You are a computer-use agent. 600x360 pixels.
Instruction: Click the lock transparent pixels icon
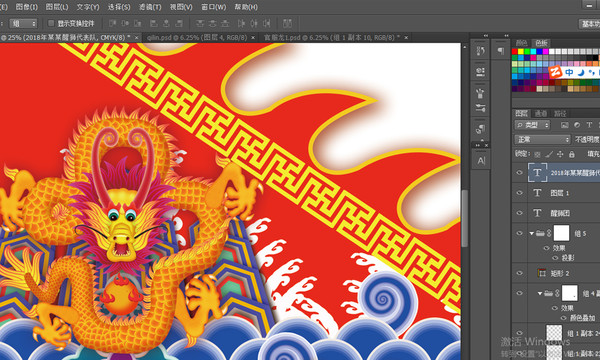click(537, 154)
